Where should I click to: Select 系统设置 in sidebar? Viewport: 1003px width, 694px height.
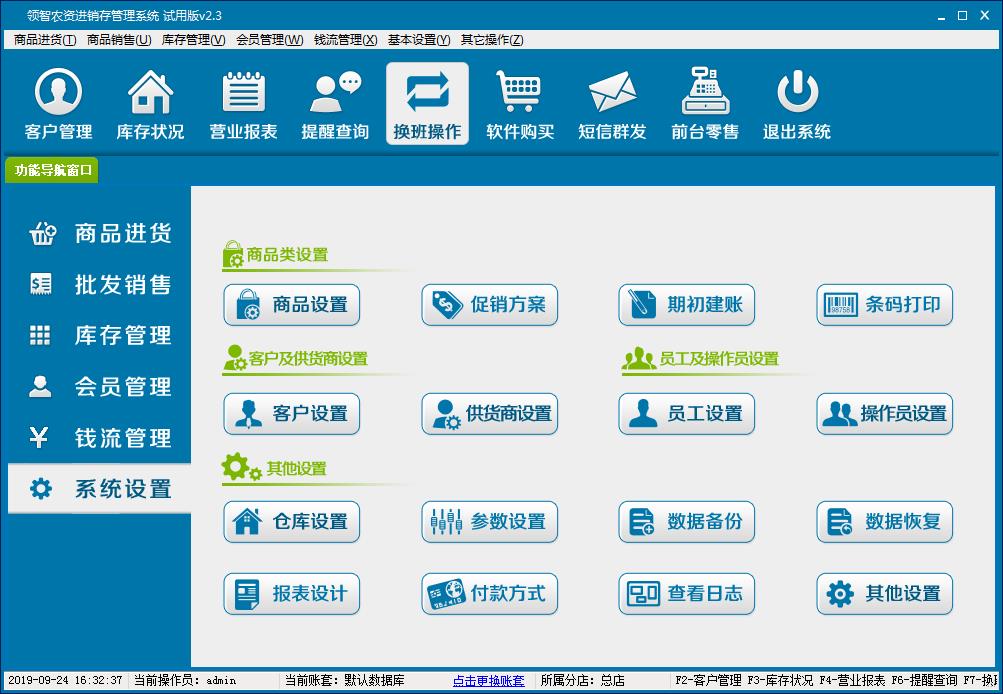point(100,489)
